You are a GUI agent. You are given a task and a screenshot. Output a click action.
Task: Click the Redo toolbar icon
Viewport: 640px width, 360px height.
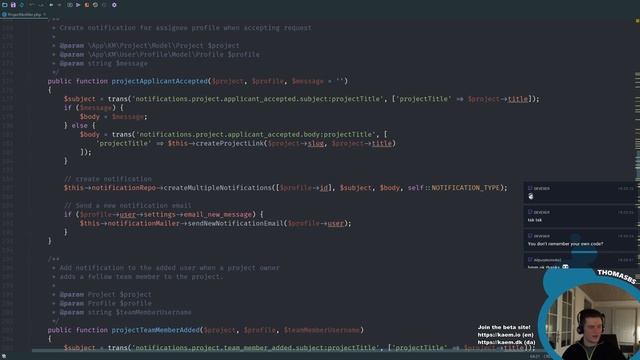tap(41, 5)
